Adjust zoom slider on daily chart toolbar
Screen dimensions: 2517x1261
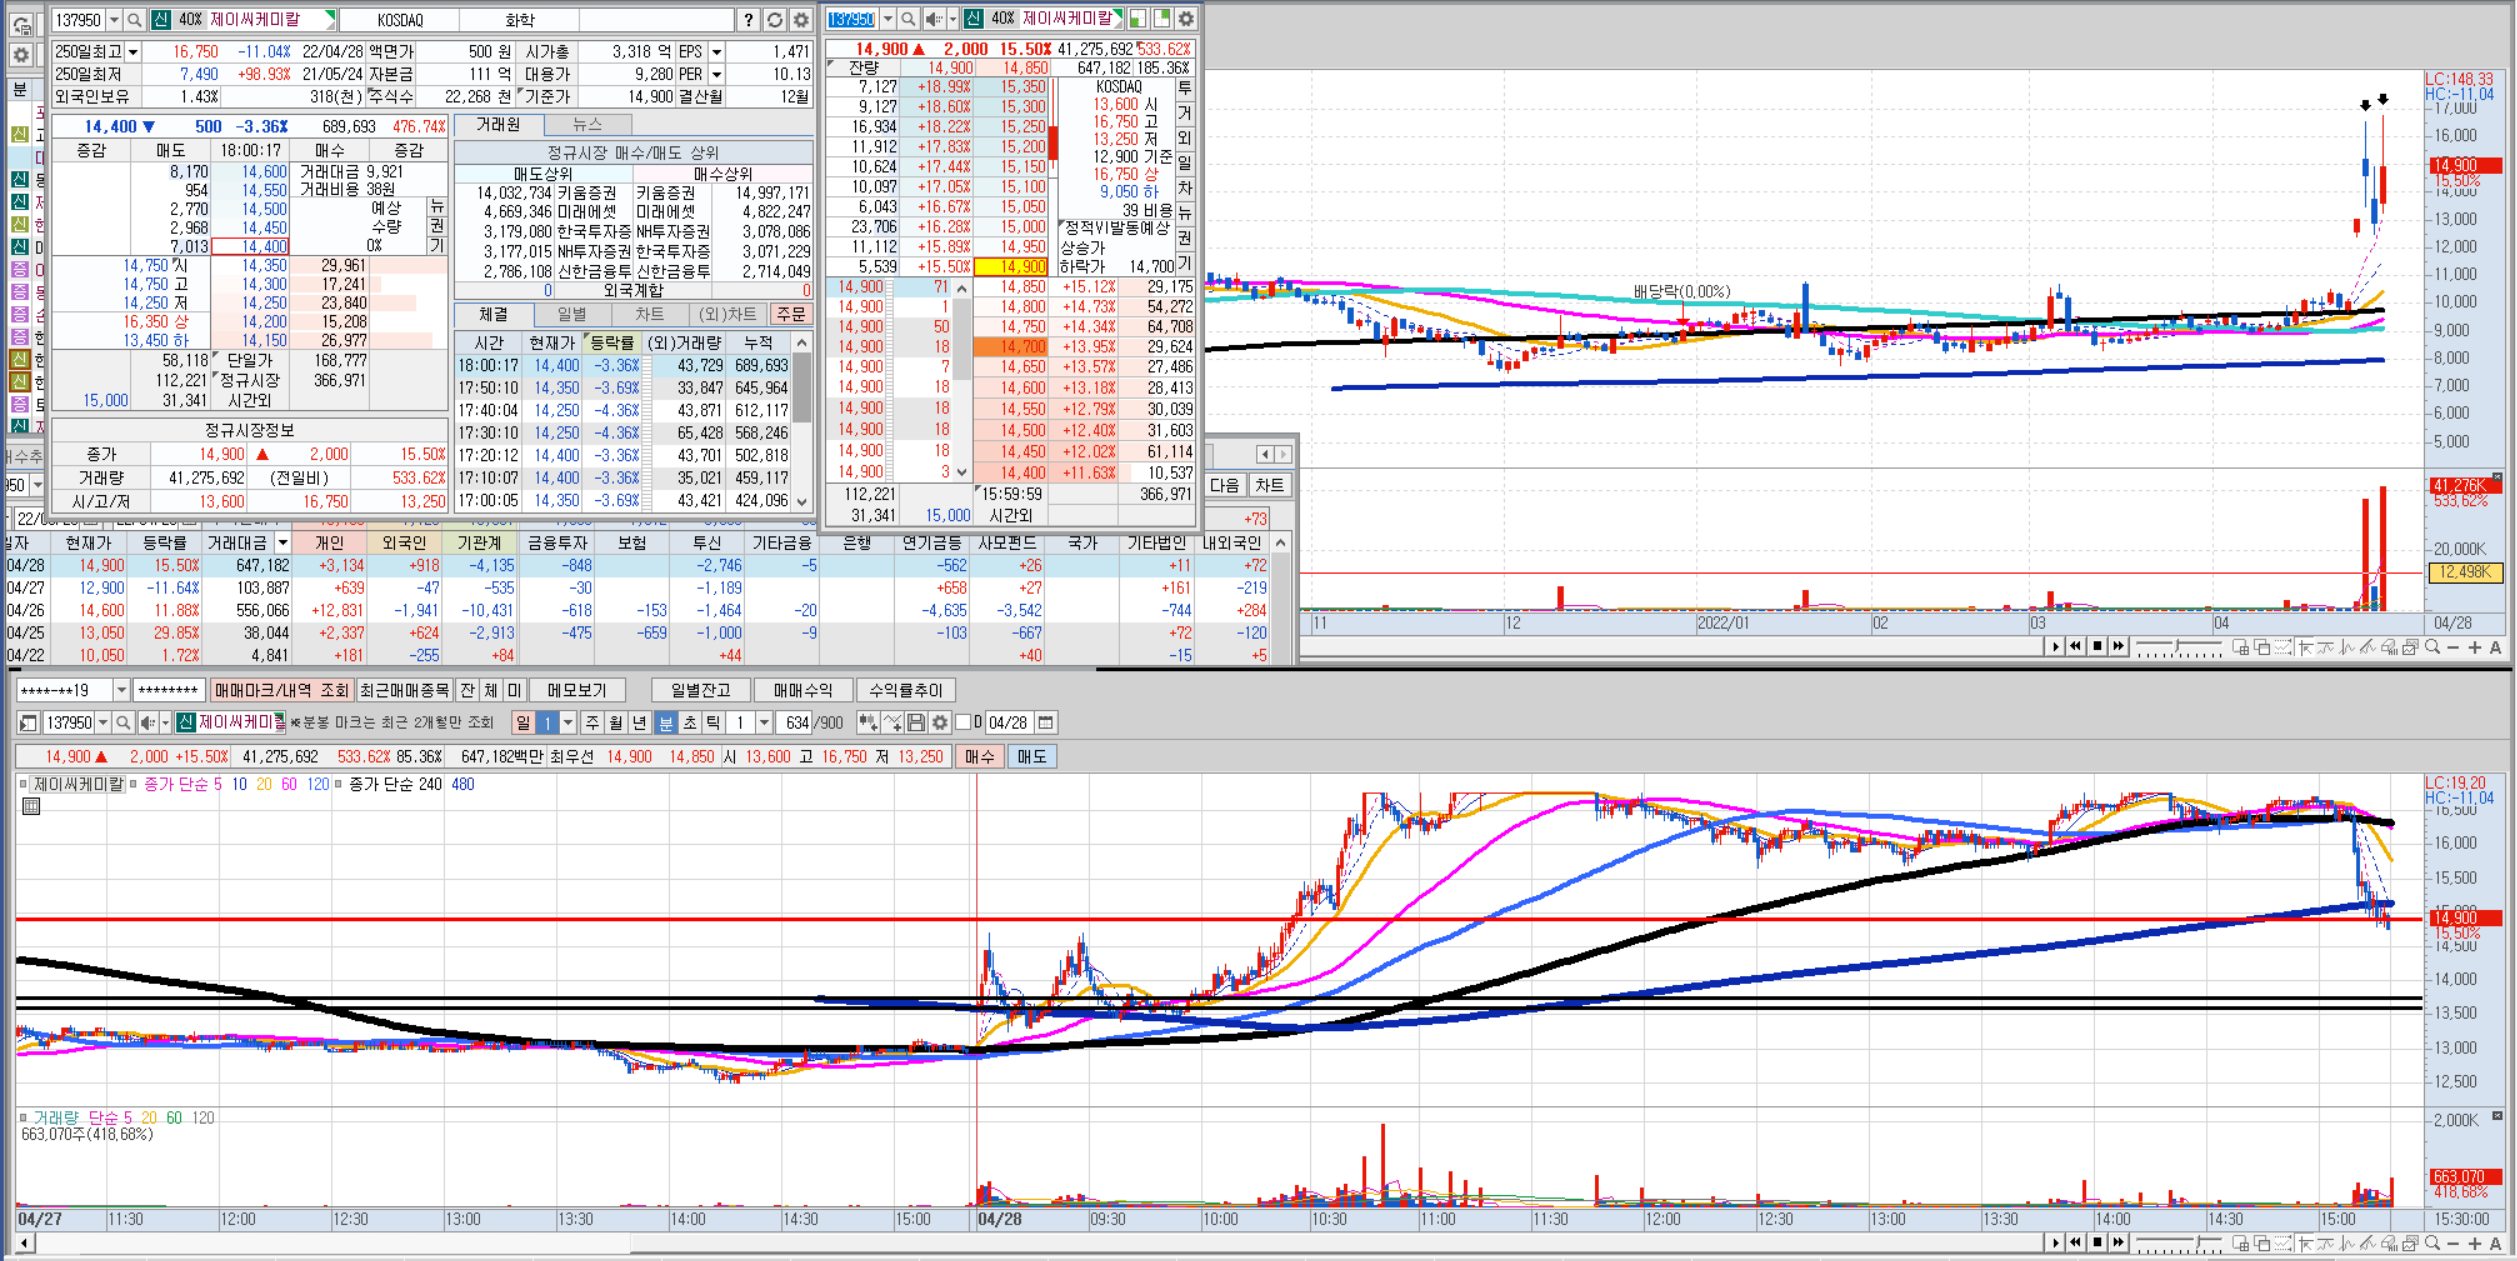(2179, 647)
